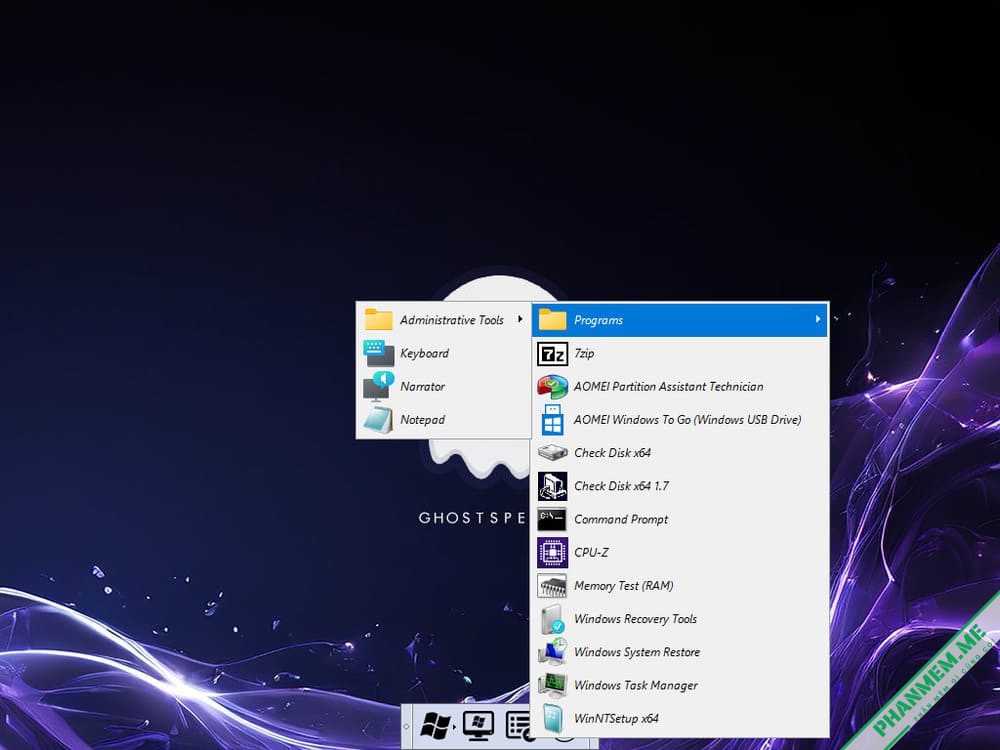Launch Windows System Restore

tap(680, 651)
